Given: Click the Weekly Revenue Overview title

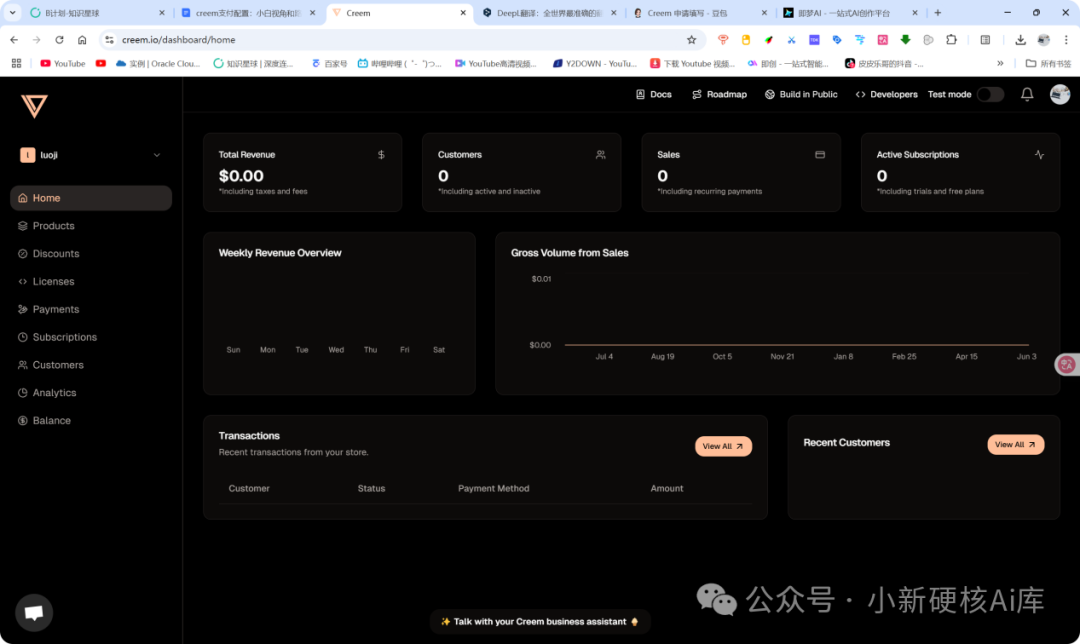Looking at the screenshot, I should coord(280,253).
